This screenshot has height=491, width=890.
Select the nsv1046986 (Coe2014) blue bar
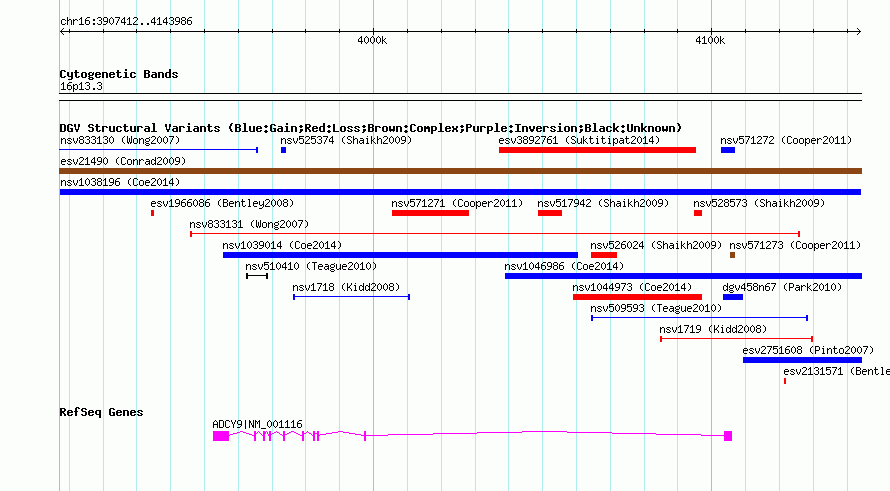(x=683, y=276)
